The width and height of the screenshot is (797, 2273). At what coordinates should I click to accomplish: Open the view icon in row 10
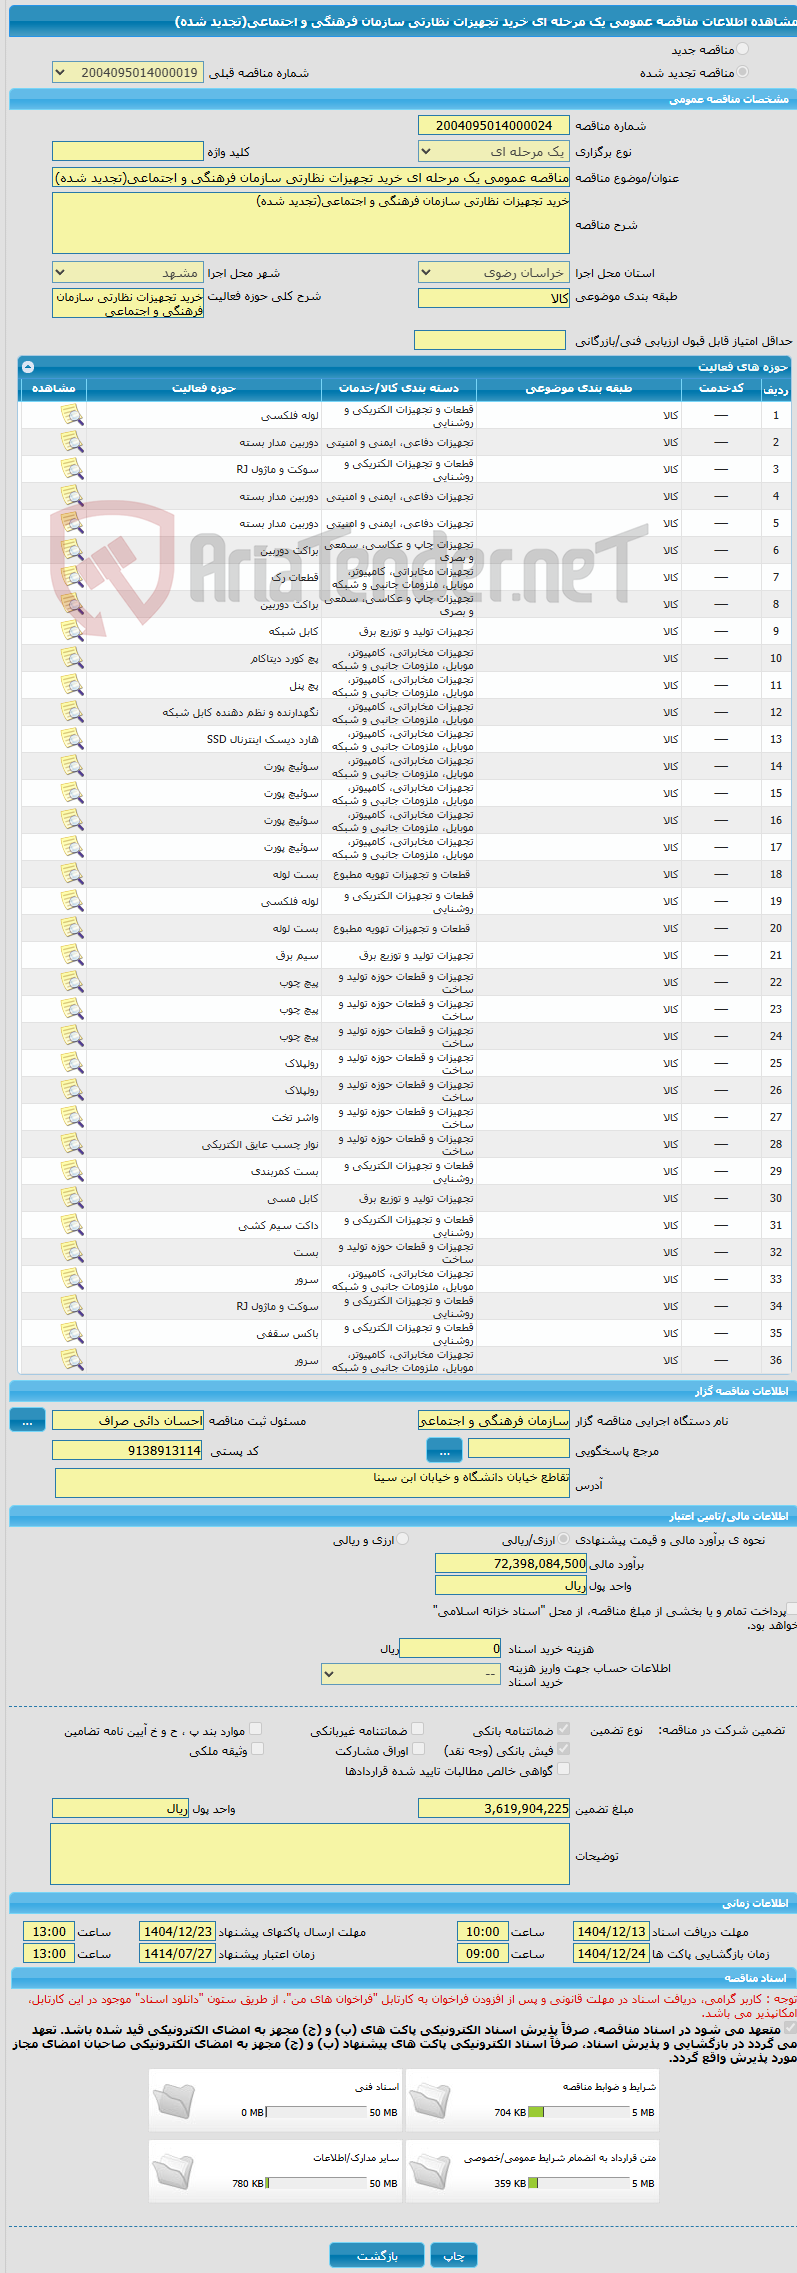72,658
